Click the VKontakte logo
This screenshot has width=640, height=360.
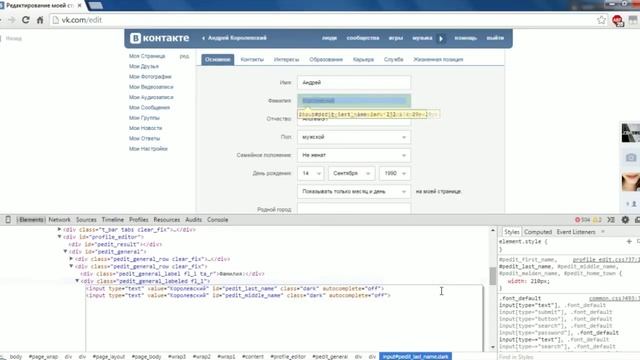coord(160,38)
